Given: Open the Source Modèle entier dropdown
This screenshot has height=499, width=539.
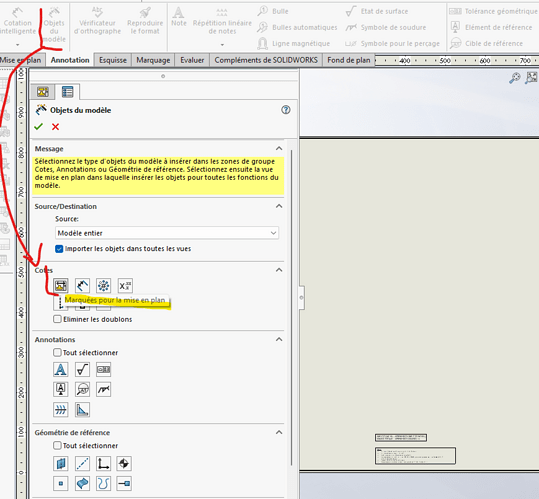Looking at the screenshot, I should coord(167,233).
